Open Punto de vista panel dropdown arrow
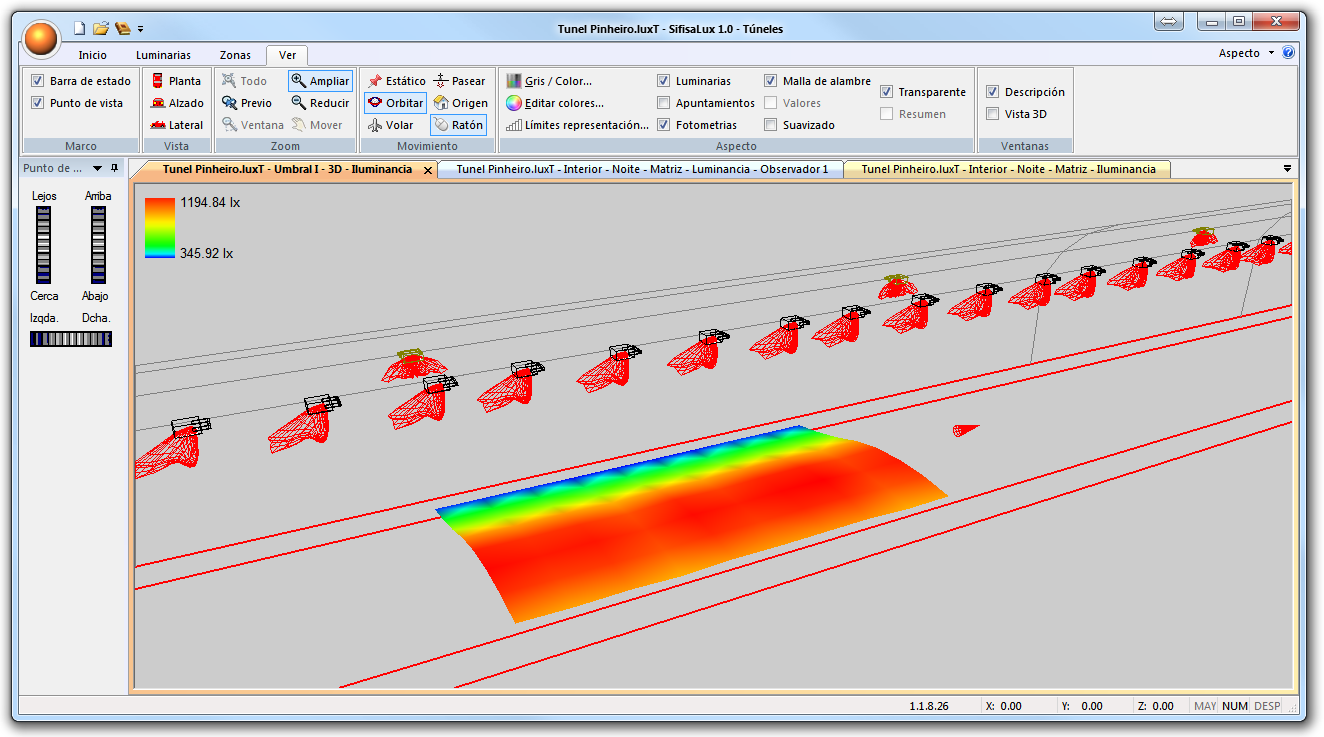Image resolution: width=1324 pixels, height=737 pixels. [x=98, y=168]
